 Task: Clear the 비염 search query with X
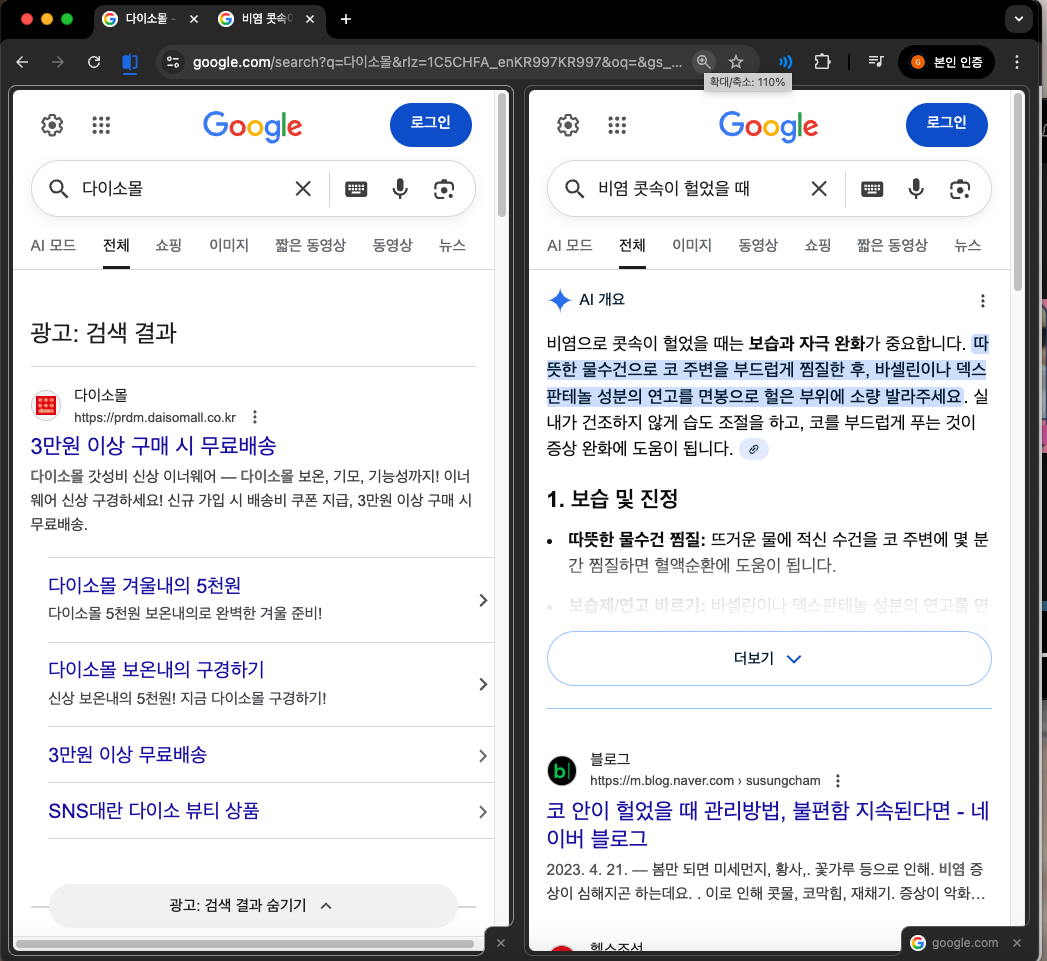pyautogui.click(x=818, y=189)
